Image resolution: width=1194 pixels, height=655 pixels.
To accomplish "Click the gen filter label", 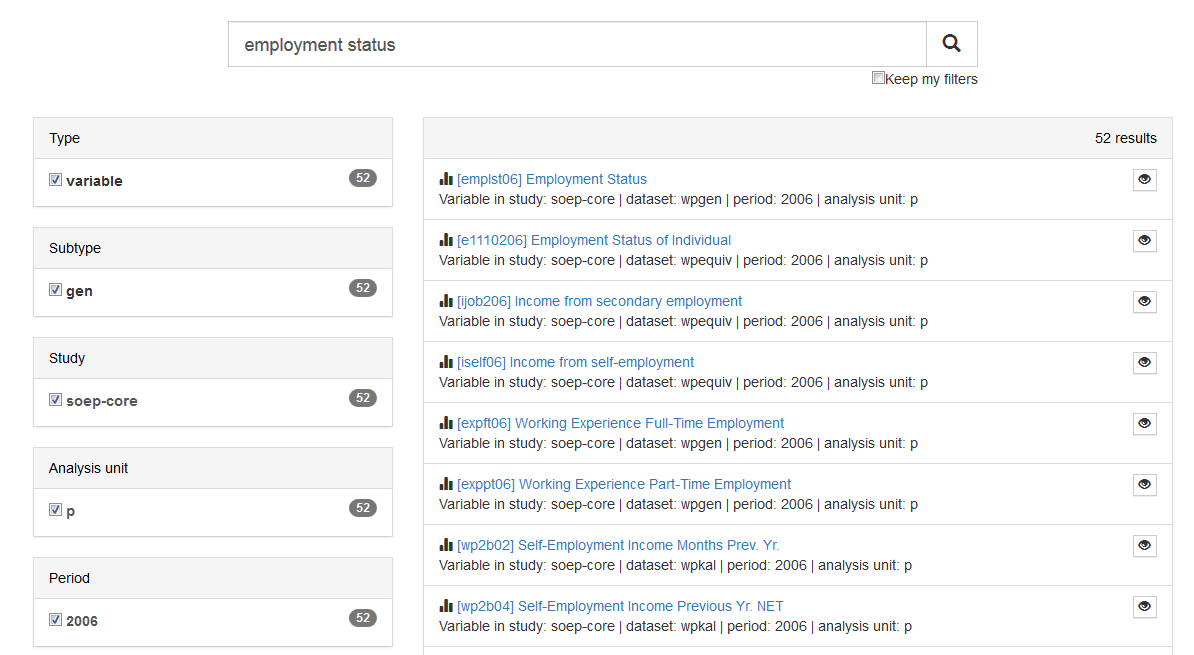I will point(79,291).
